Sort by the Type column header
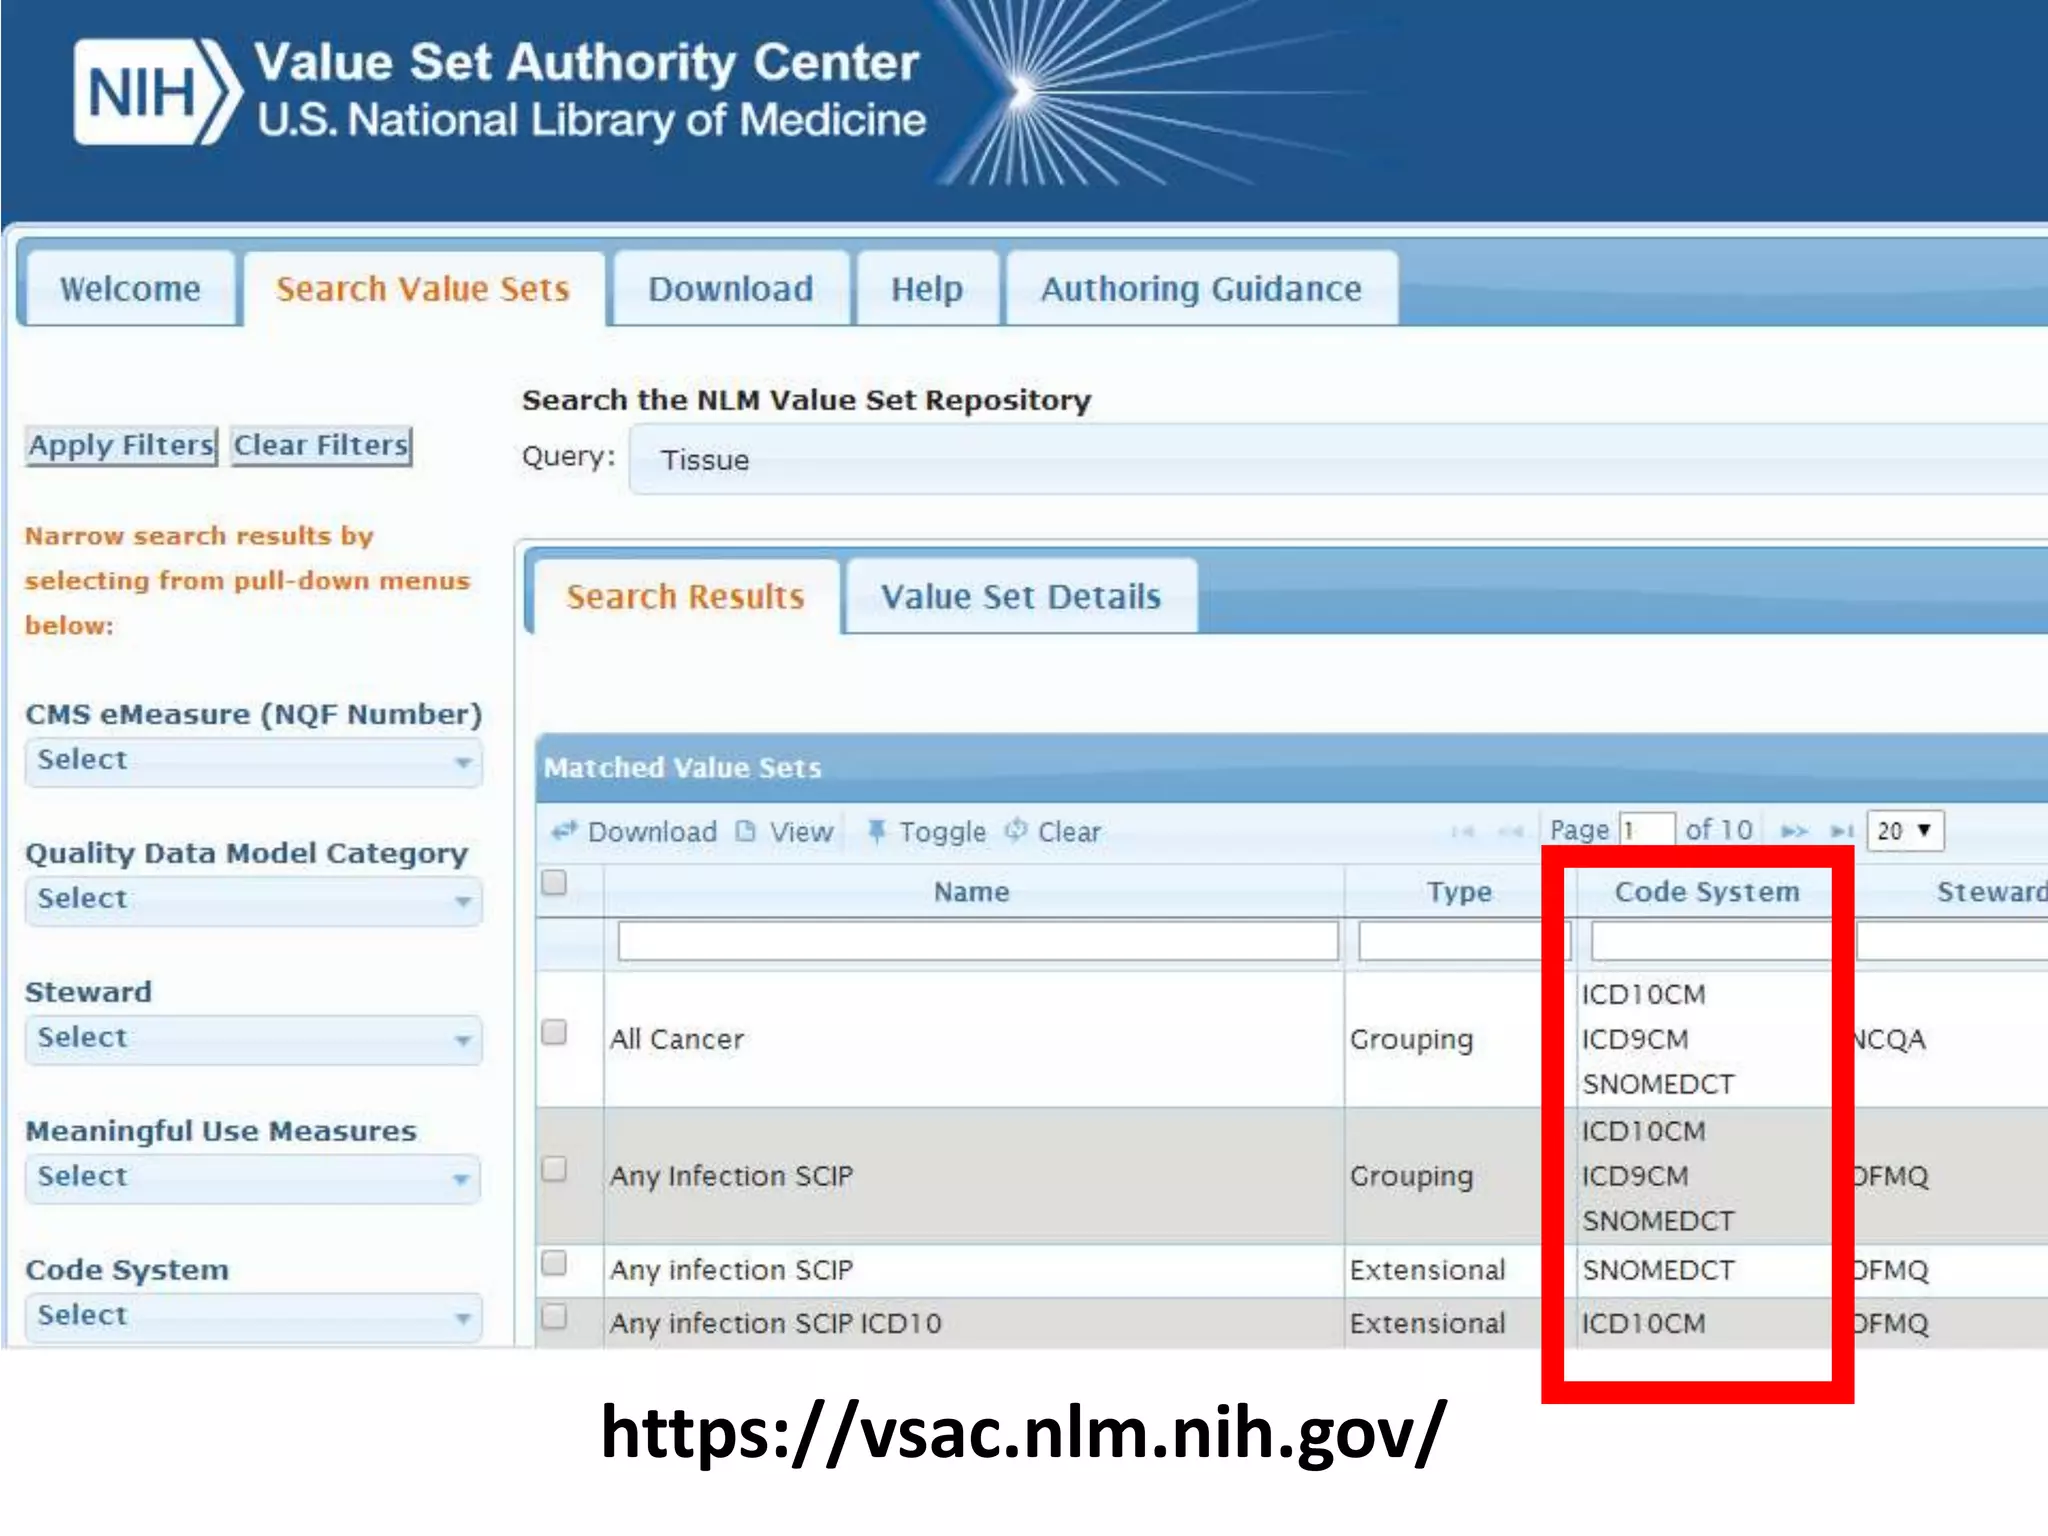This screenshot has width=2048, height=1536. (1459, 892)
